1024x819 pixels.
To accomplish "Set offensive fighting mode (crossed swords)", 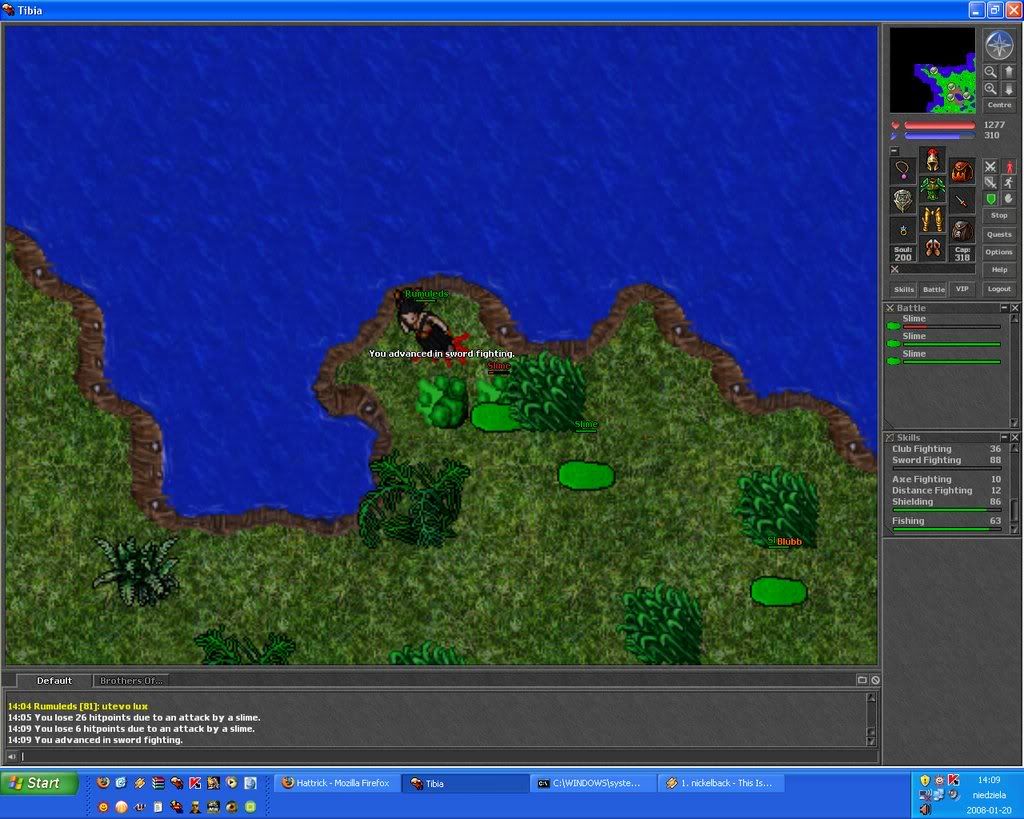I will click(x=991, y=167).
